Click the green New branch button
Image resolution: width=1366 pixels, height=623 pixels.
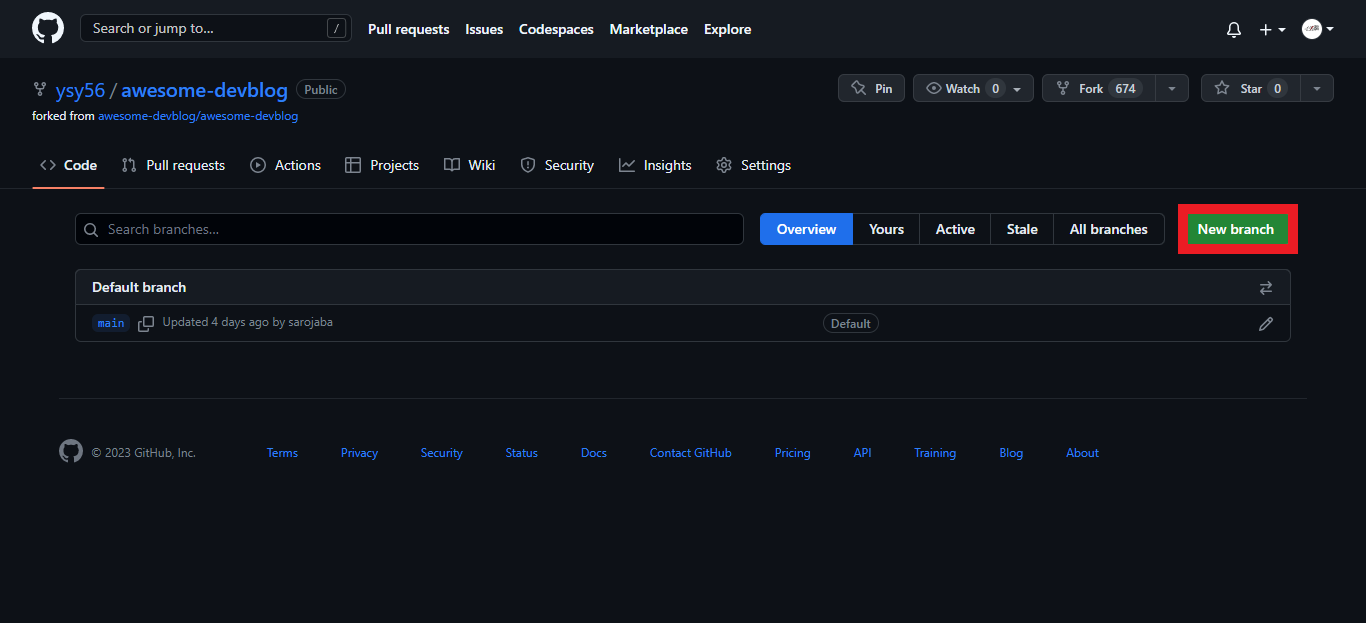coord(1236,229)
